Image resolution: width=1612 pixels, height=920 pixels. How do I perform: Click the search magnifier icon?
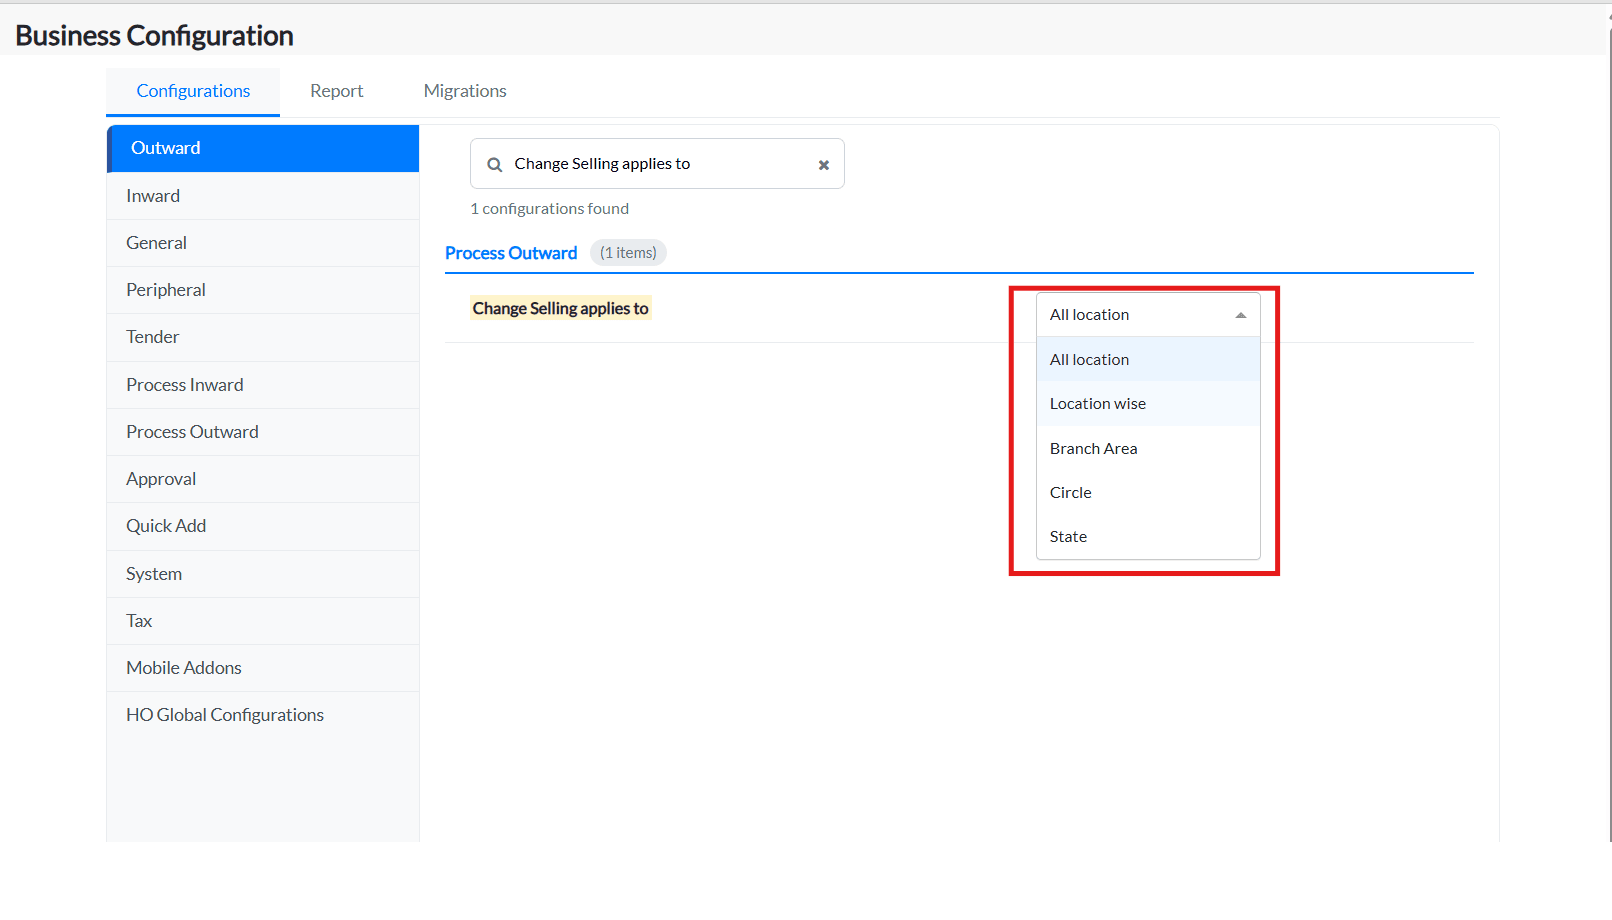(x=494, y=165)
